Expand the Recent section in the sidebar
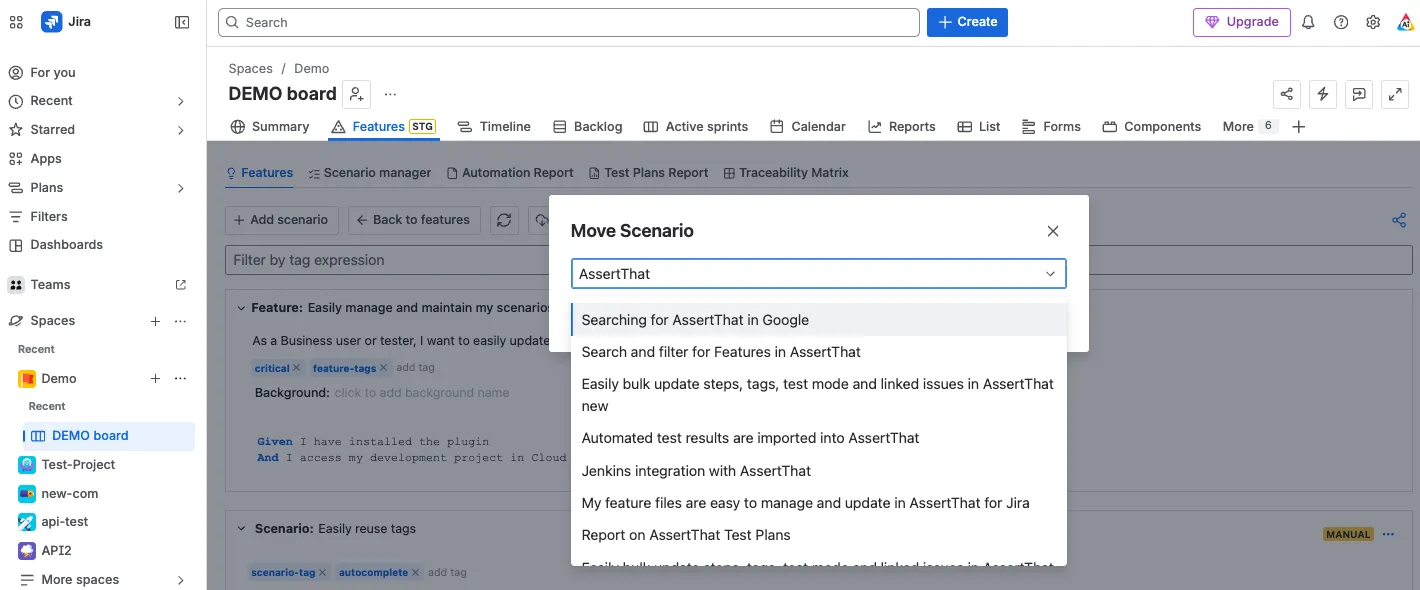Image resolution: width=1420 pixels, height=590 pixels. point(181,101)
